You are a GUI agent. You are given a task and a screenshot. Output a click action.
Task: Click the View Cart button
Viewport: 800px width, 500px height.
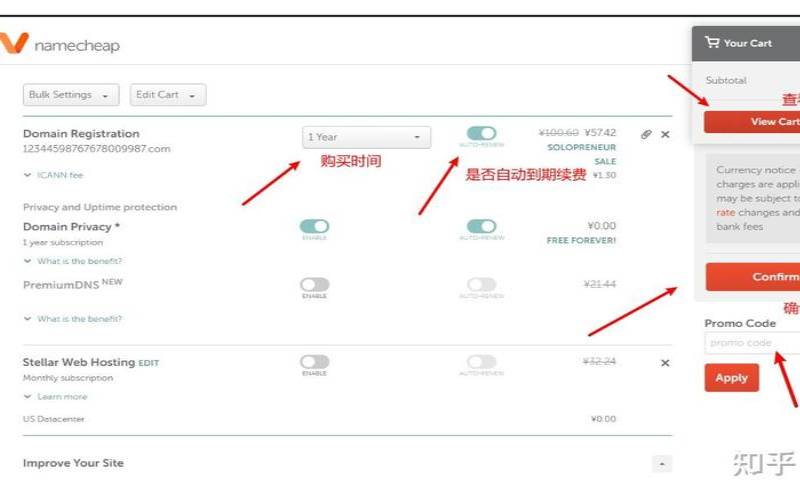(x=752, y=122)
